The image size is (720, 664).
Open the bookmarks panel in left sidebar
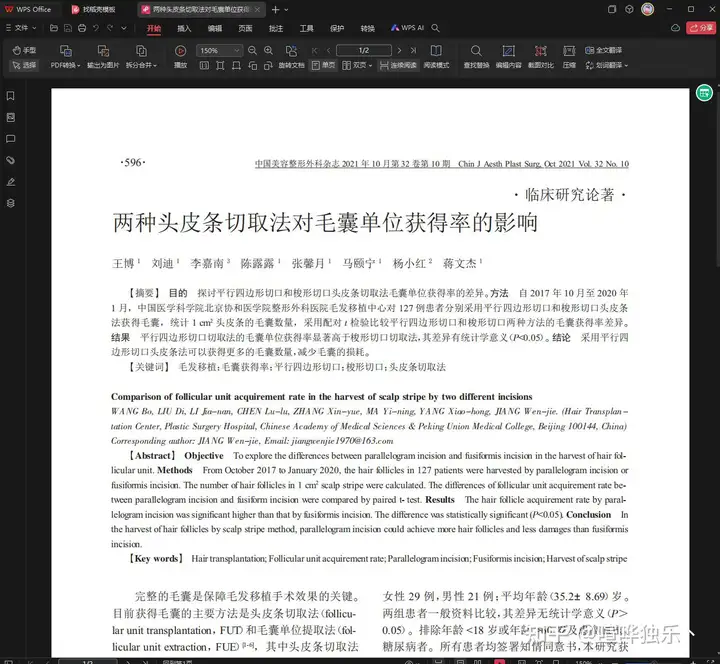pyautogui.click(x=10, y=96)
